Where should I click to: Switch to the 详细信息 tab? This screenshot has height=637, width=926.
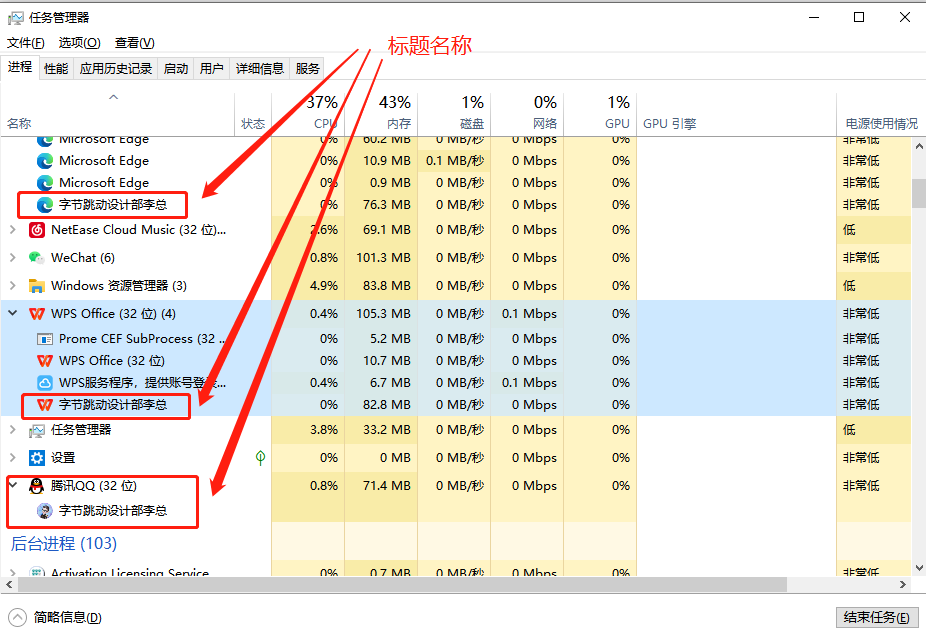tap(260, 69)
